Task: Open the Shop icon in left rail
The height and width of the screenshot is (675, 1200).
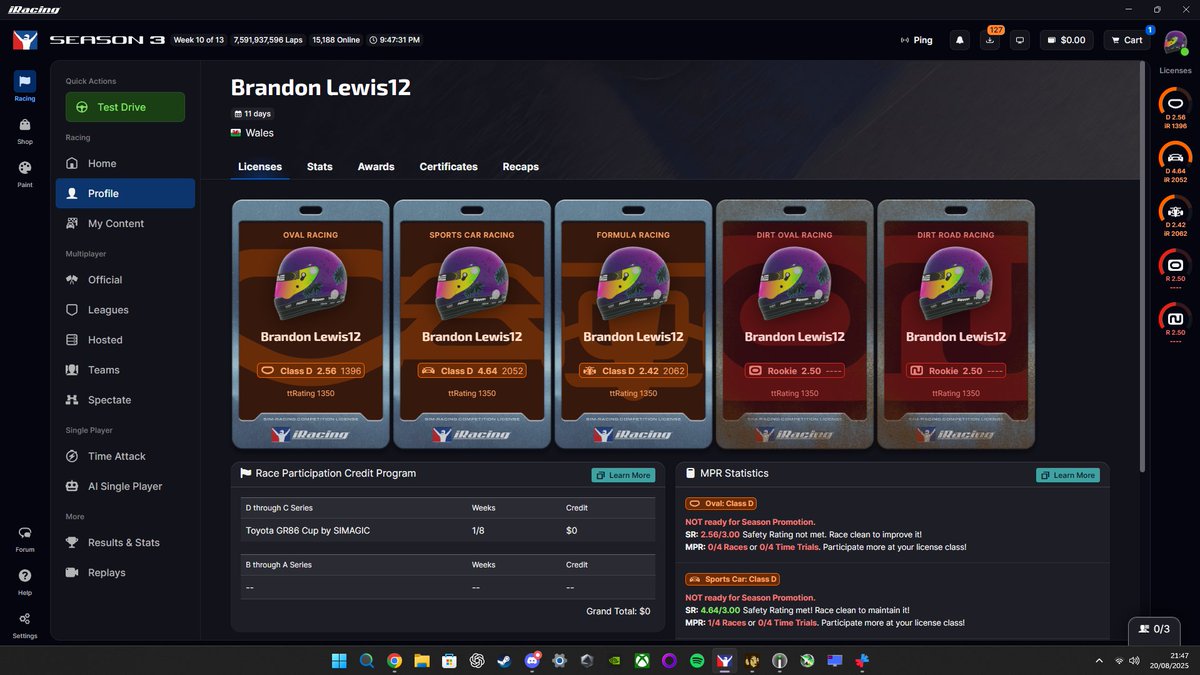Action: tap(25, 130)
